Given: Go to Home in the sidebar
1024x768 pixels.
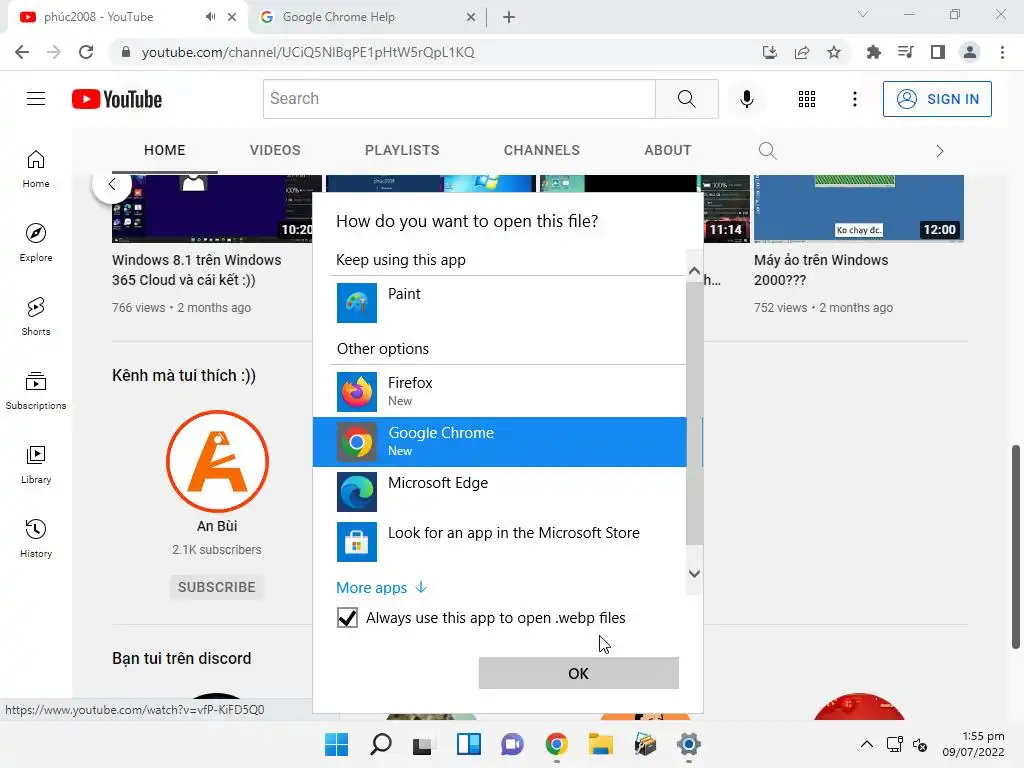Looking at the screenshot, I should point(36,169).
